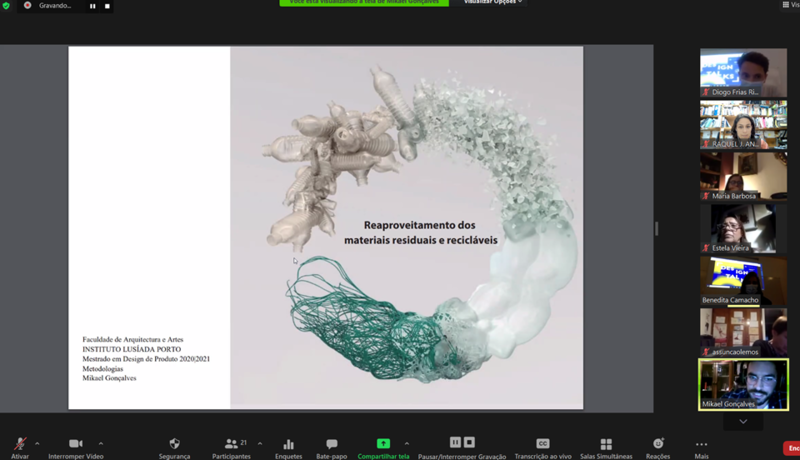Image resolution: width=800 pixels, height=460 pixels.
Task: Click Mestrado em Design de Produto text
Action: [146, 359]
